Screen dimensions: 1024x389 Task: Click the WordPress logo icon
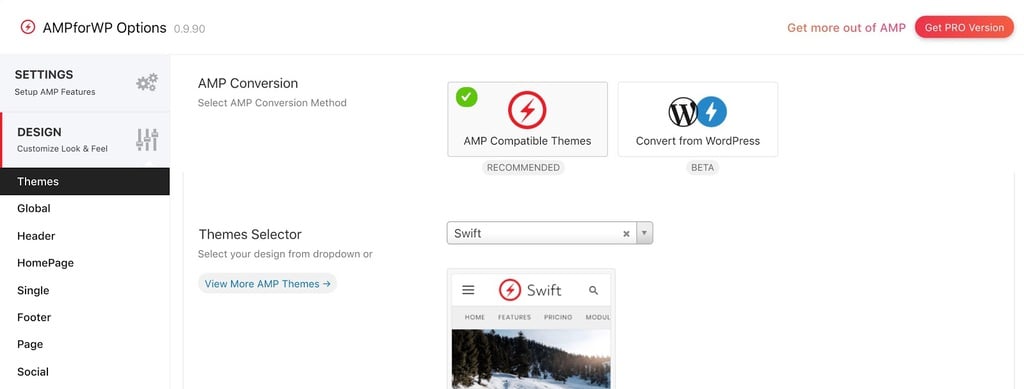(683, 112)
